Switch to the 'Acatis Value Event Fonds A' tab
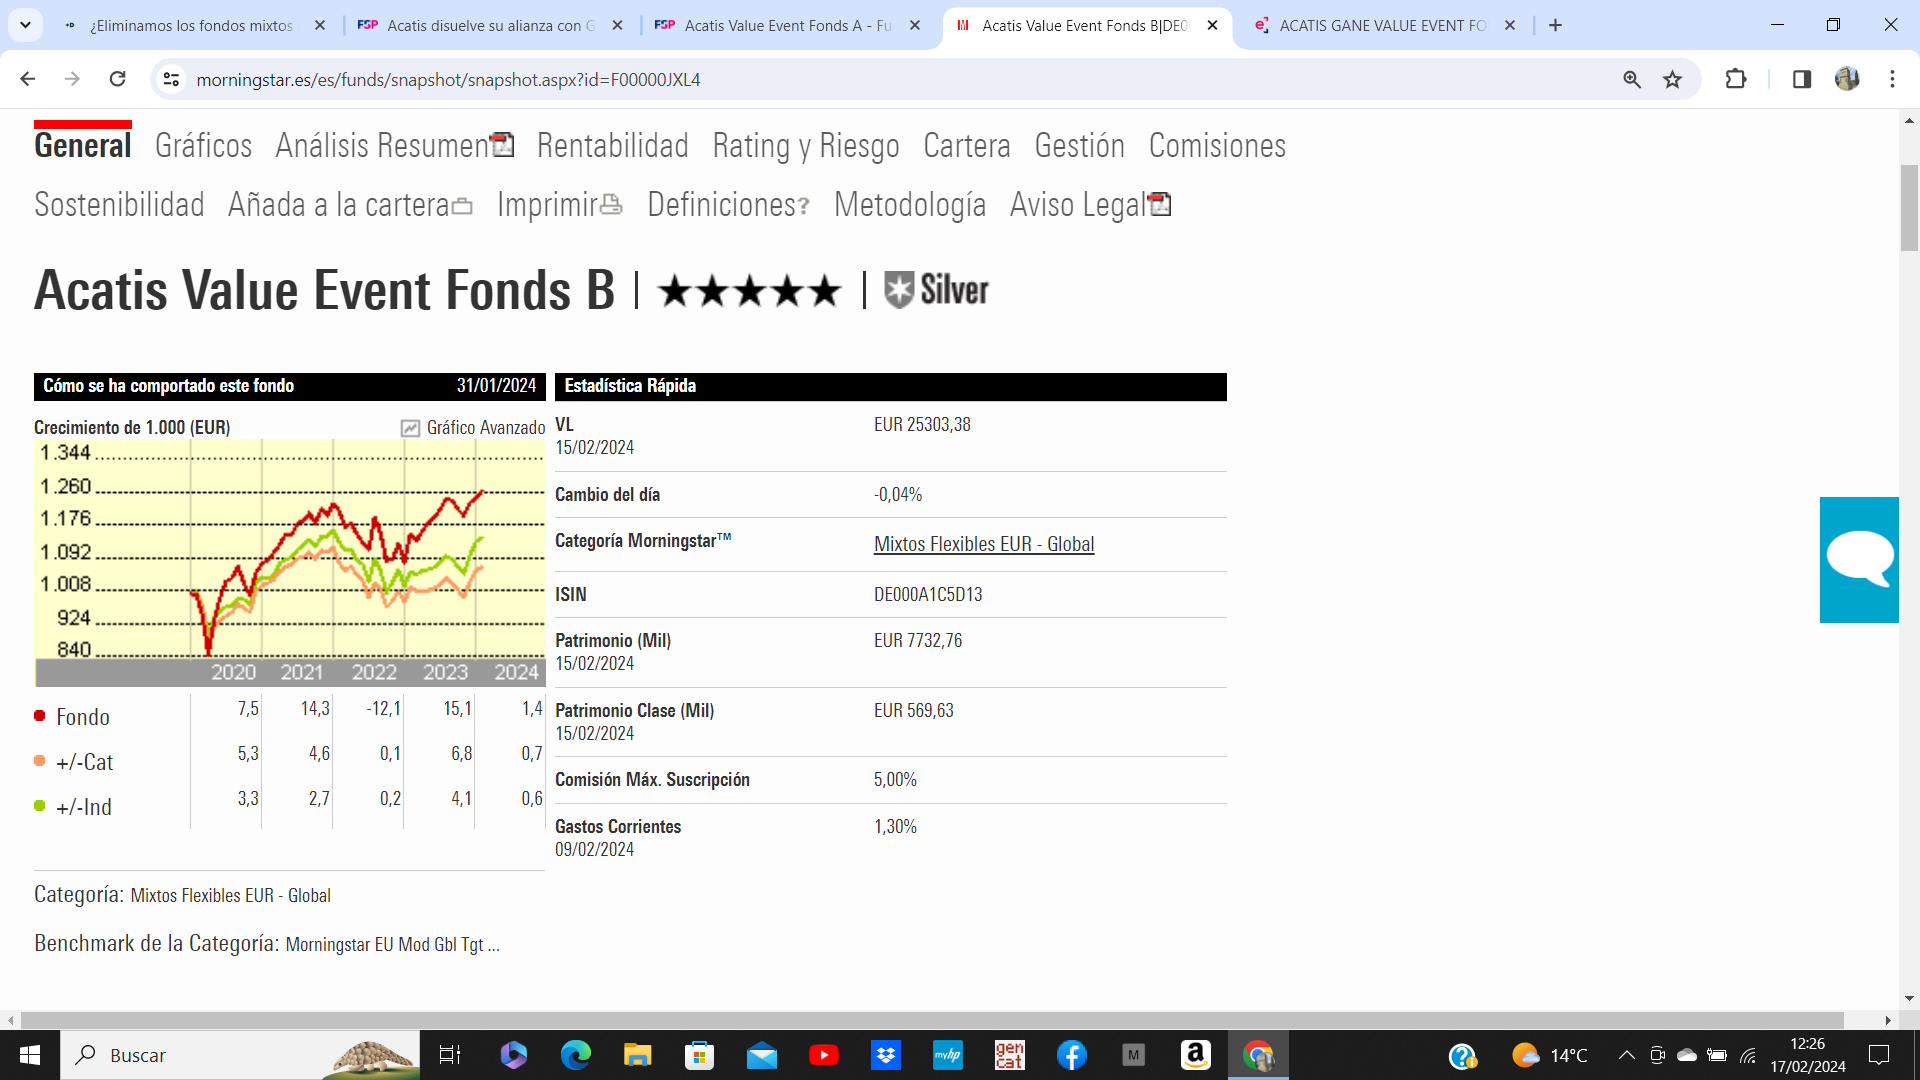Screen dimensions: 1920x1080 788,25
